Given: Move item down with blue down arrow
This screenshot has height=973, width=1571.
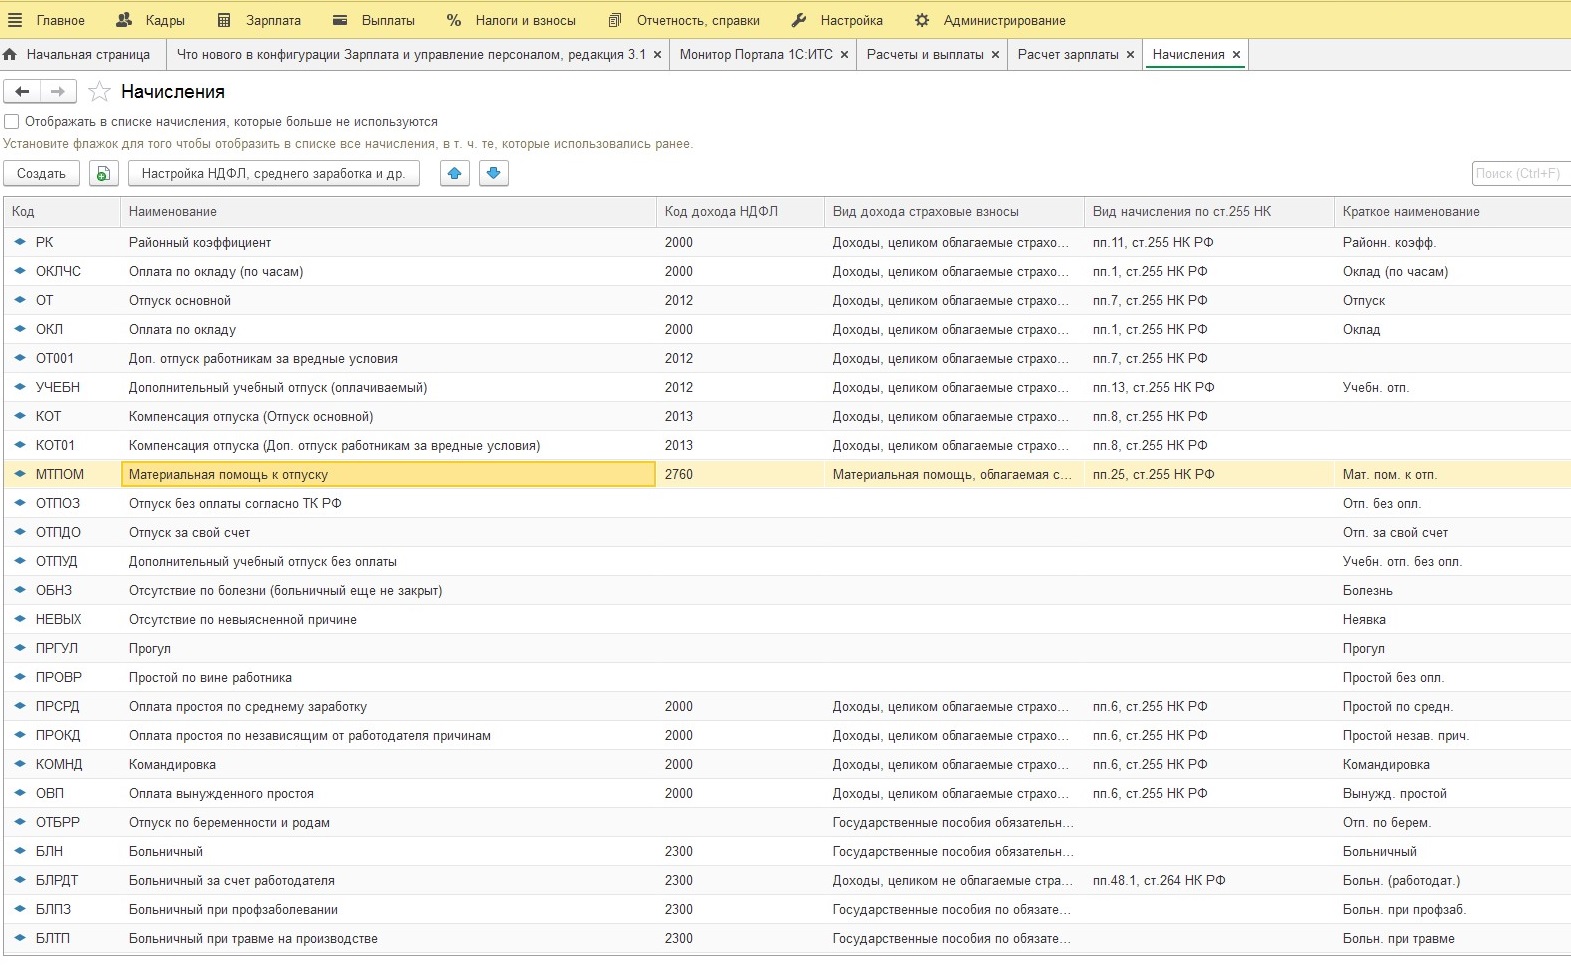Looking at the screenshot, I should pos(493,174).
